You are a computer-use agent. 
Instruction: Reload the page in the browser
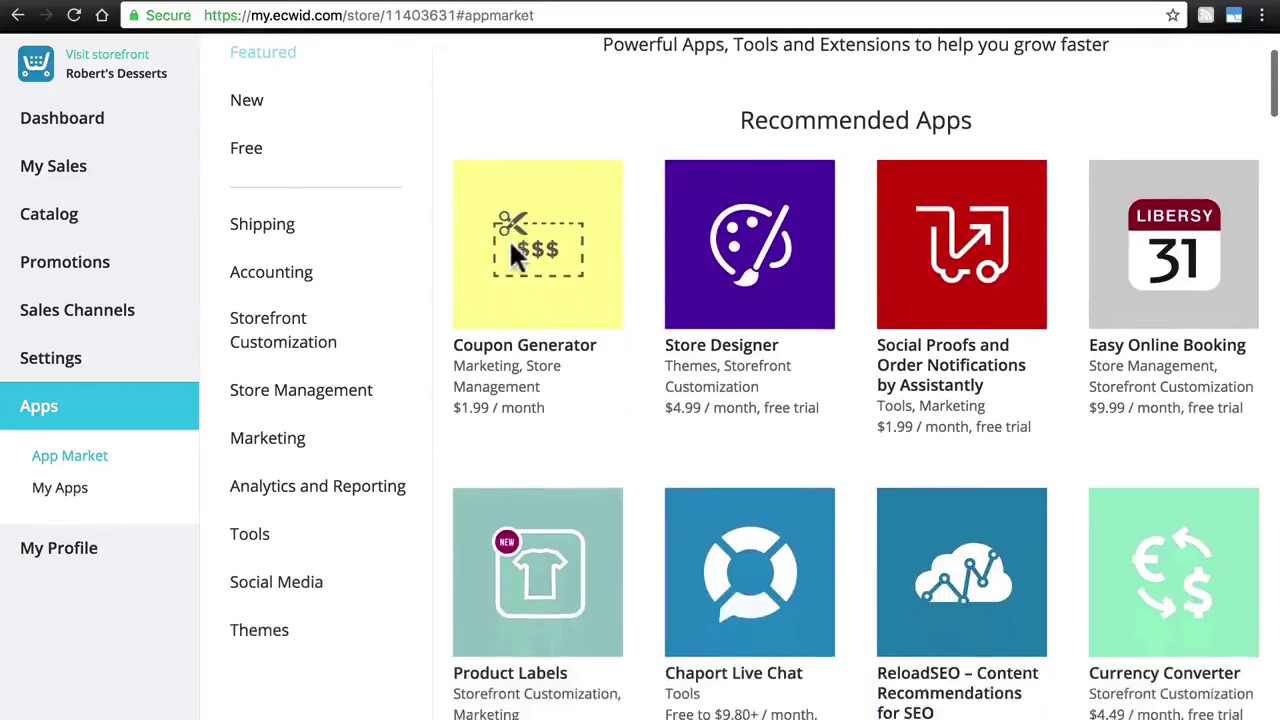pos(74,15)
